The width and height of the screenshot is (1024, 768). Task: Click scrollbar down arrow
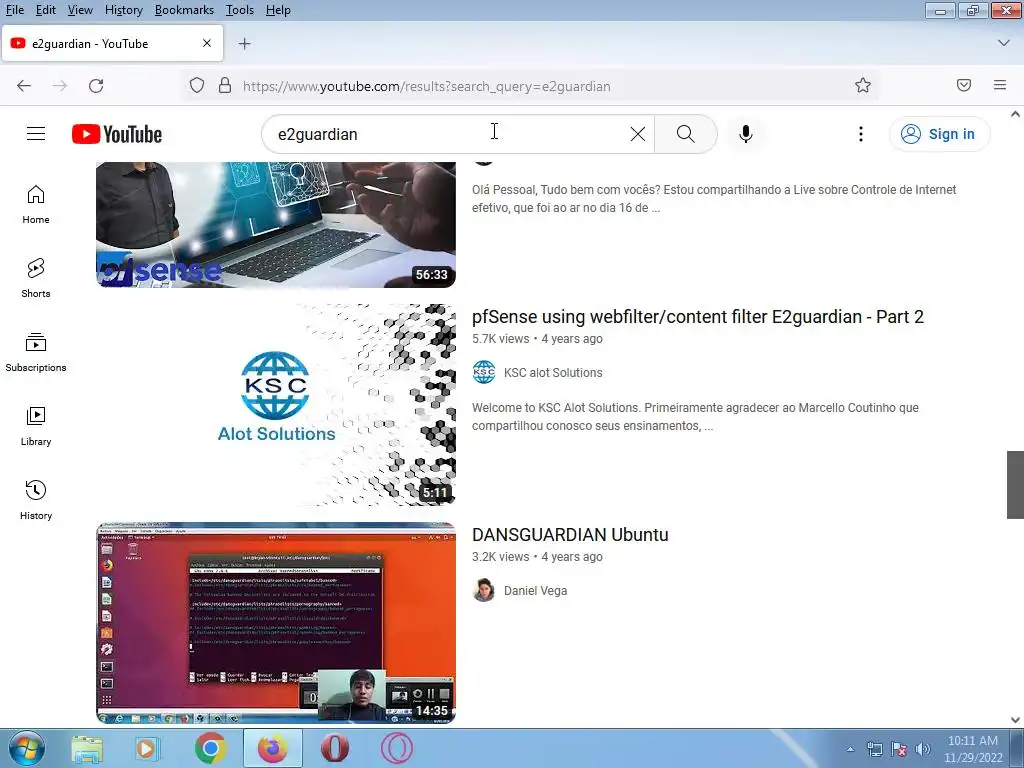pos(1015,720)
